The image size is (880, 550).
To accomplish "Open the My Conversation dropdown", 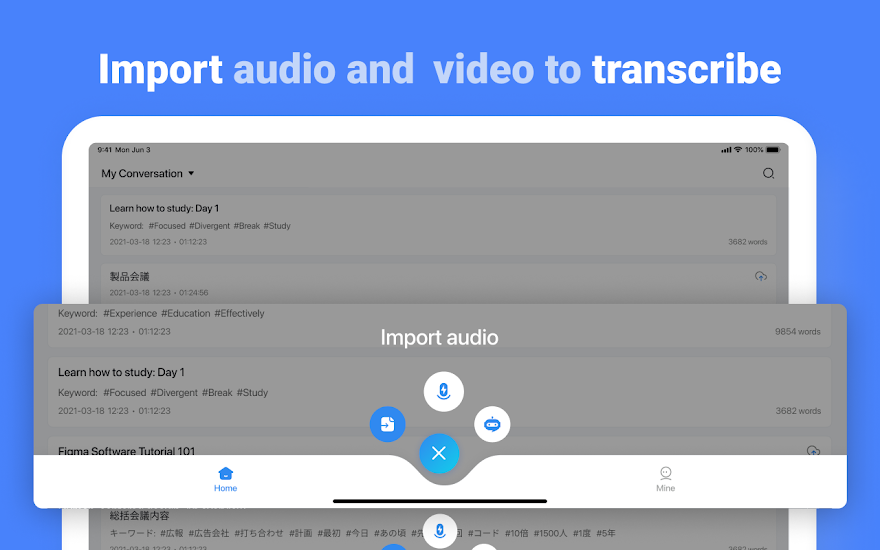I will [x=148, y=173].
